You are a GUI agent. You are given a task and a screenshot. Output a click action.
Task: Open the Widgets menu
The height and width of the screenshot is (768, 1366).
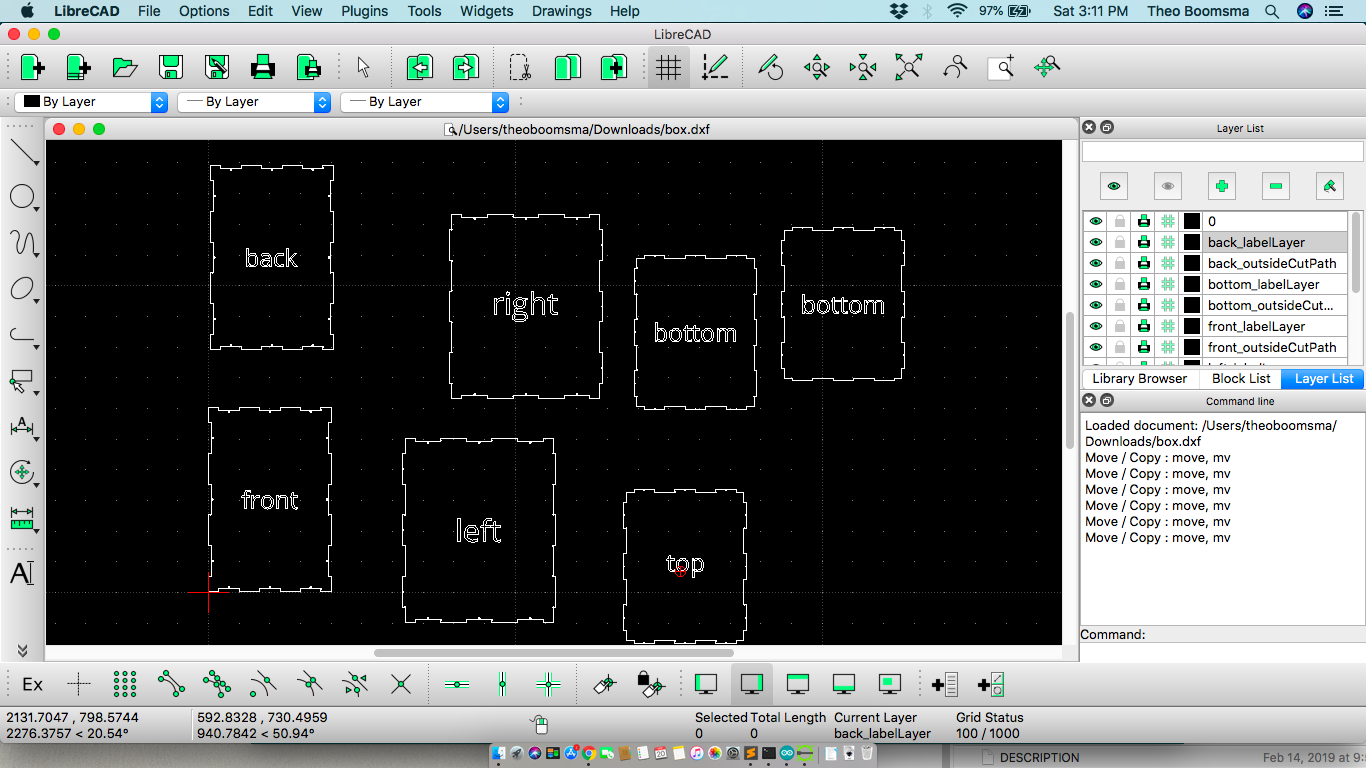[x=487, y=11]
